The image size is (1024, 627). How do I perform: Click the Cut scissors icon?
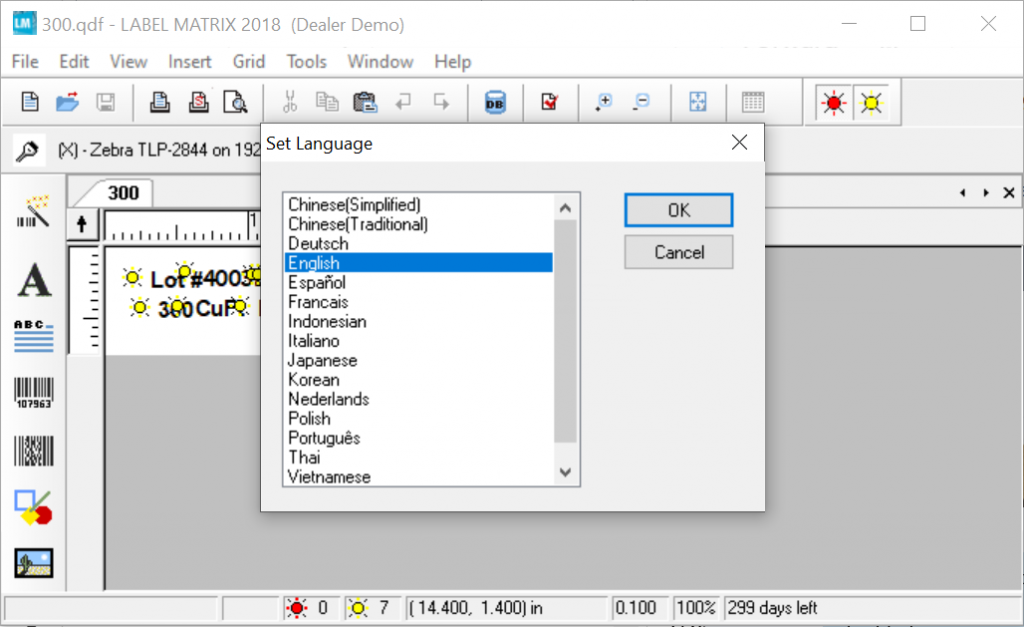[290, 102]
